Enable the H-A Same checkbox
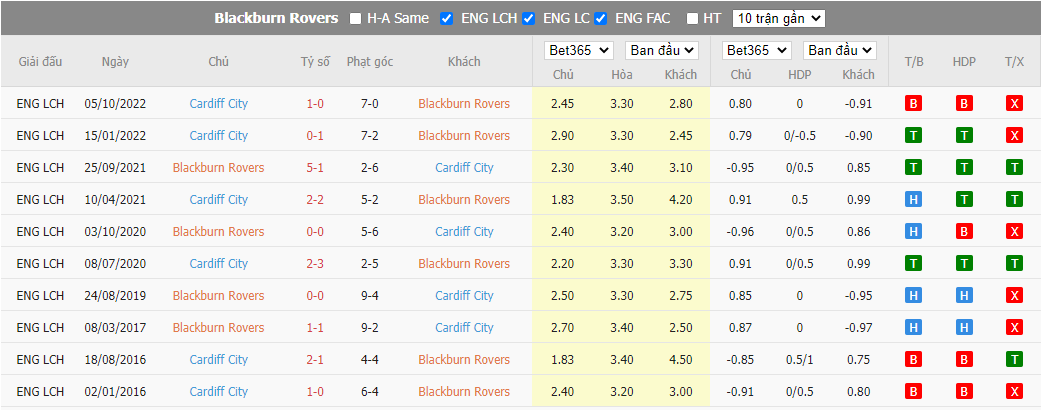The image size is (1043, 410). 356,19
